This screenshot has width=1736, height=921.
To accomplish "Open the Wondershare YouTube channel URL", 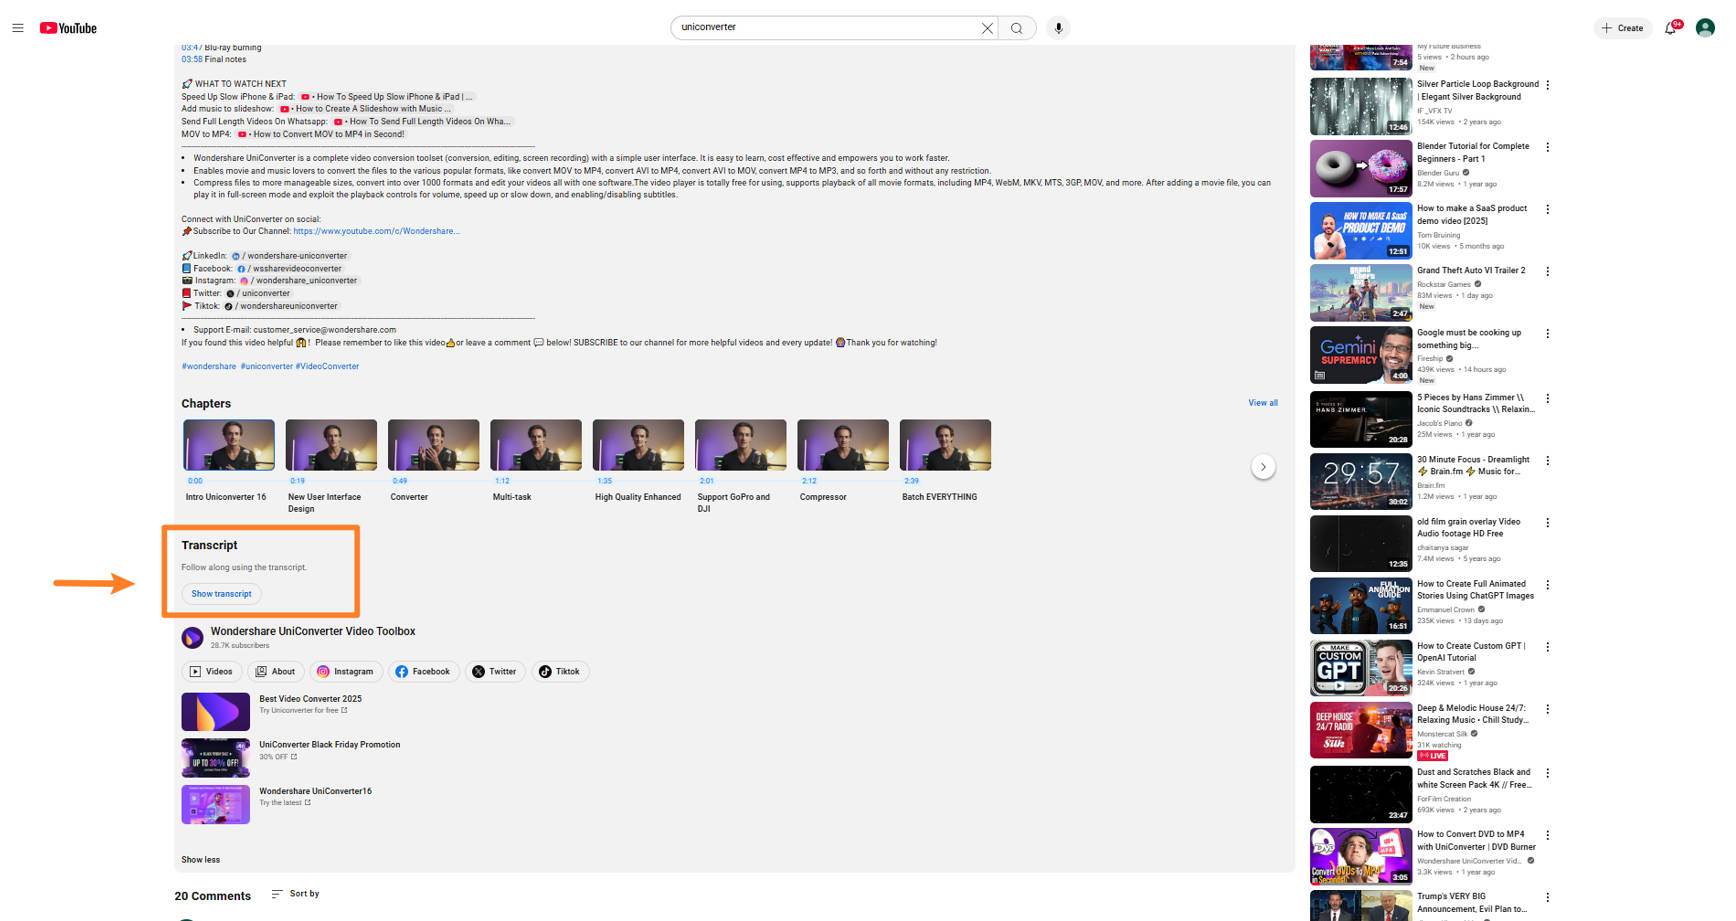I will 376,231.
